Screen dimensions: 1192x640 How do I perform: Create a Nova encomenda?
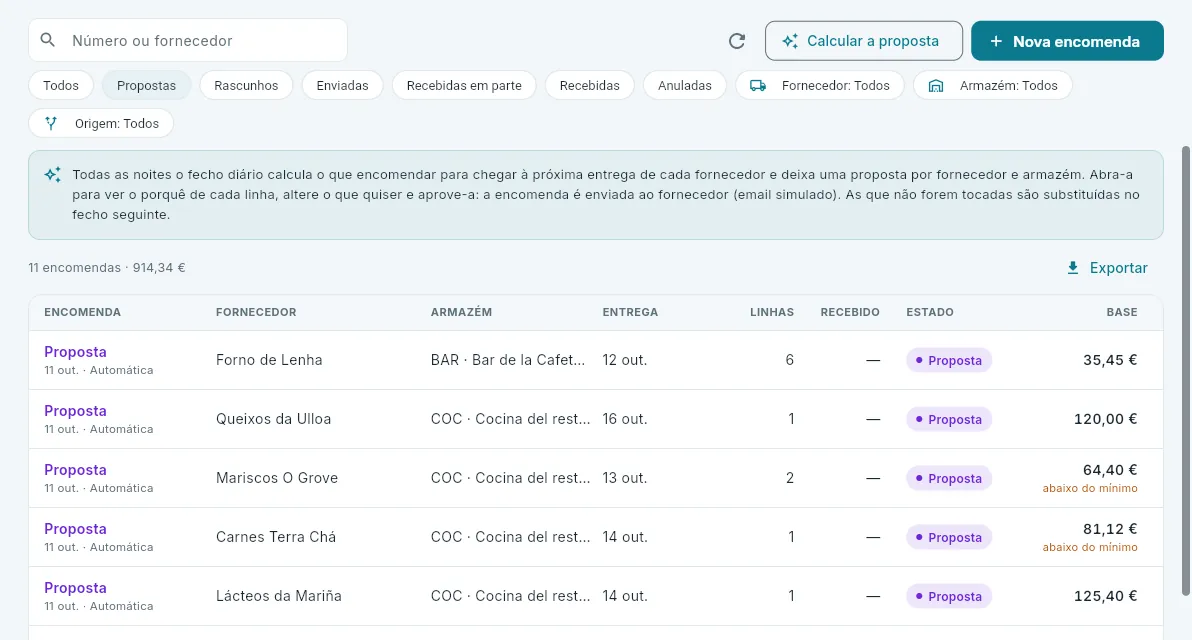(x=1067, y=41)
